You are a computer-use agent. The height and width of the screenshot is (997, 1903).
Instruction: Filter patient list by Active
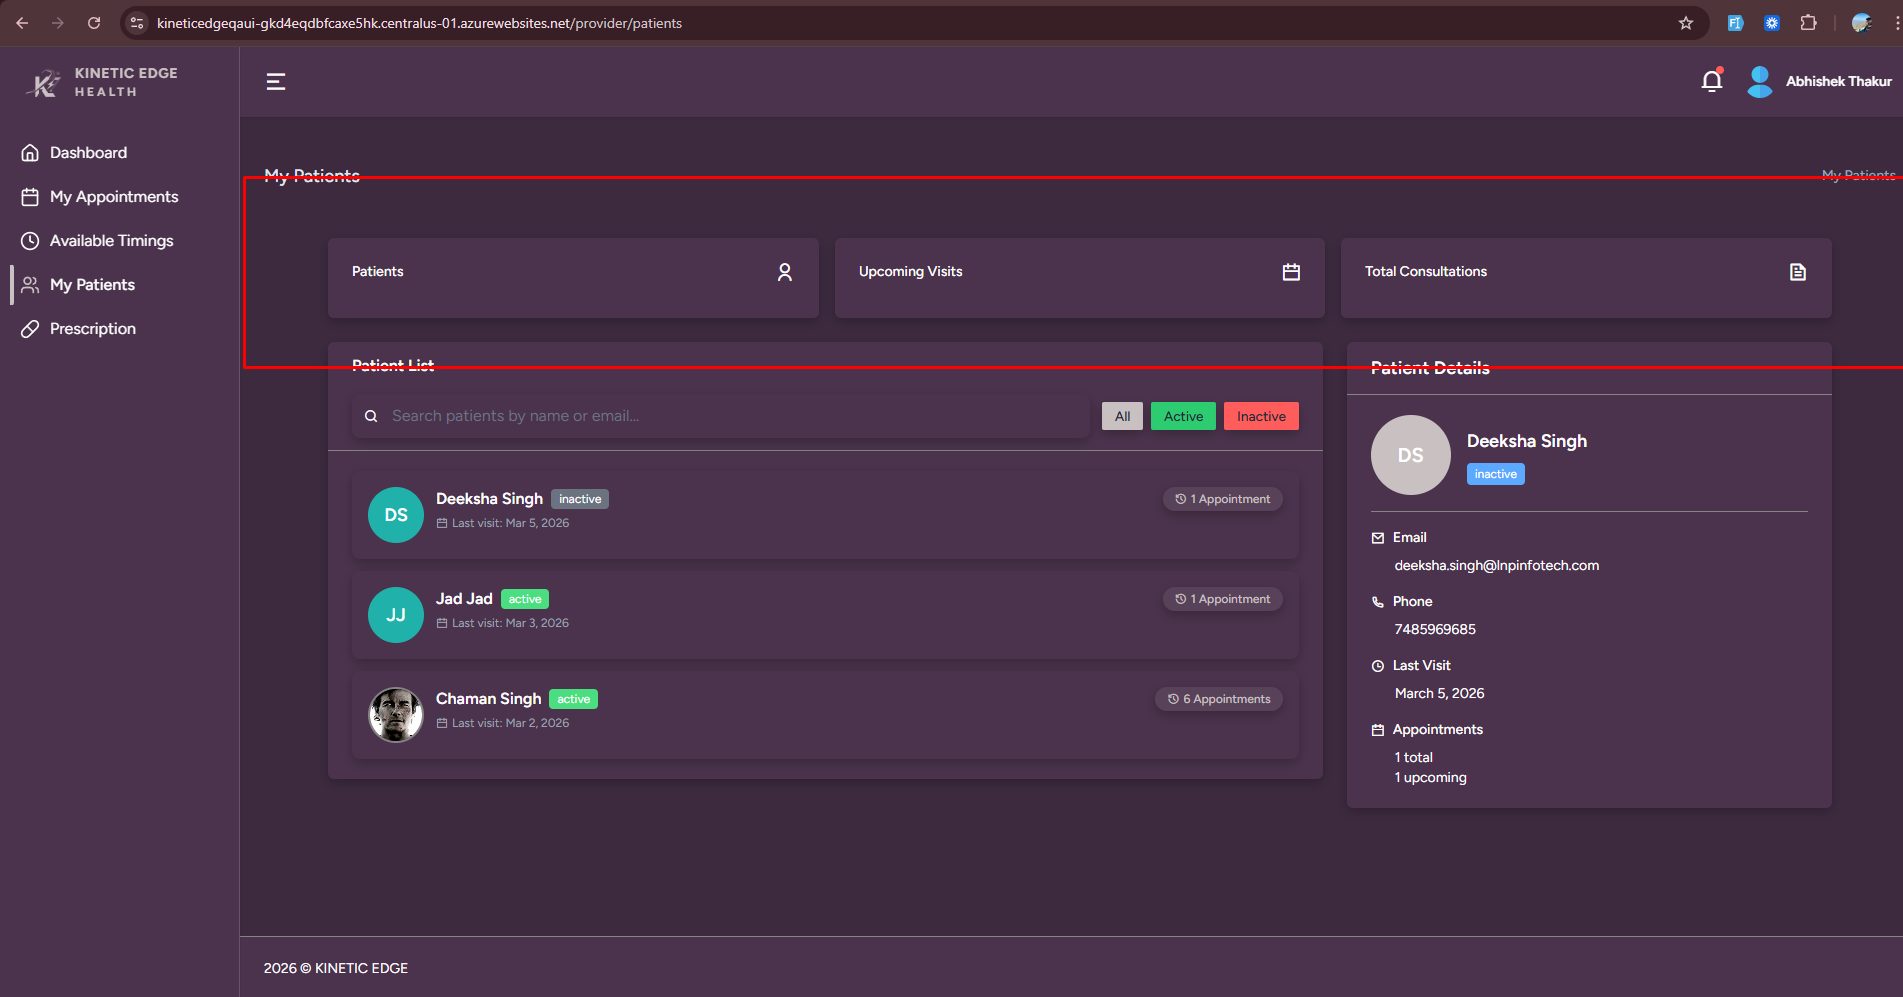[1183, 416]
